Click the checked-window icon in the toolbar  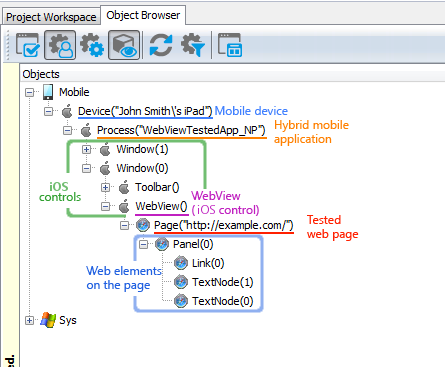point(27,45)
